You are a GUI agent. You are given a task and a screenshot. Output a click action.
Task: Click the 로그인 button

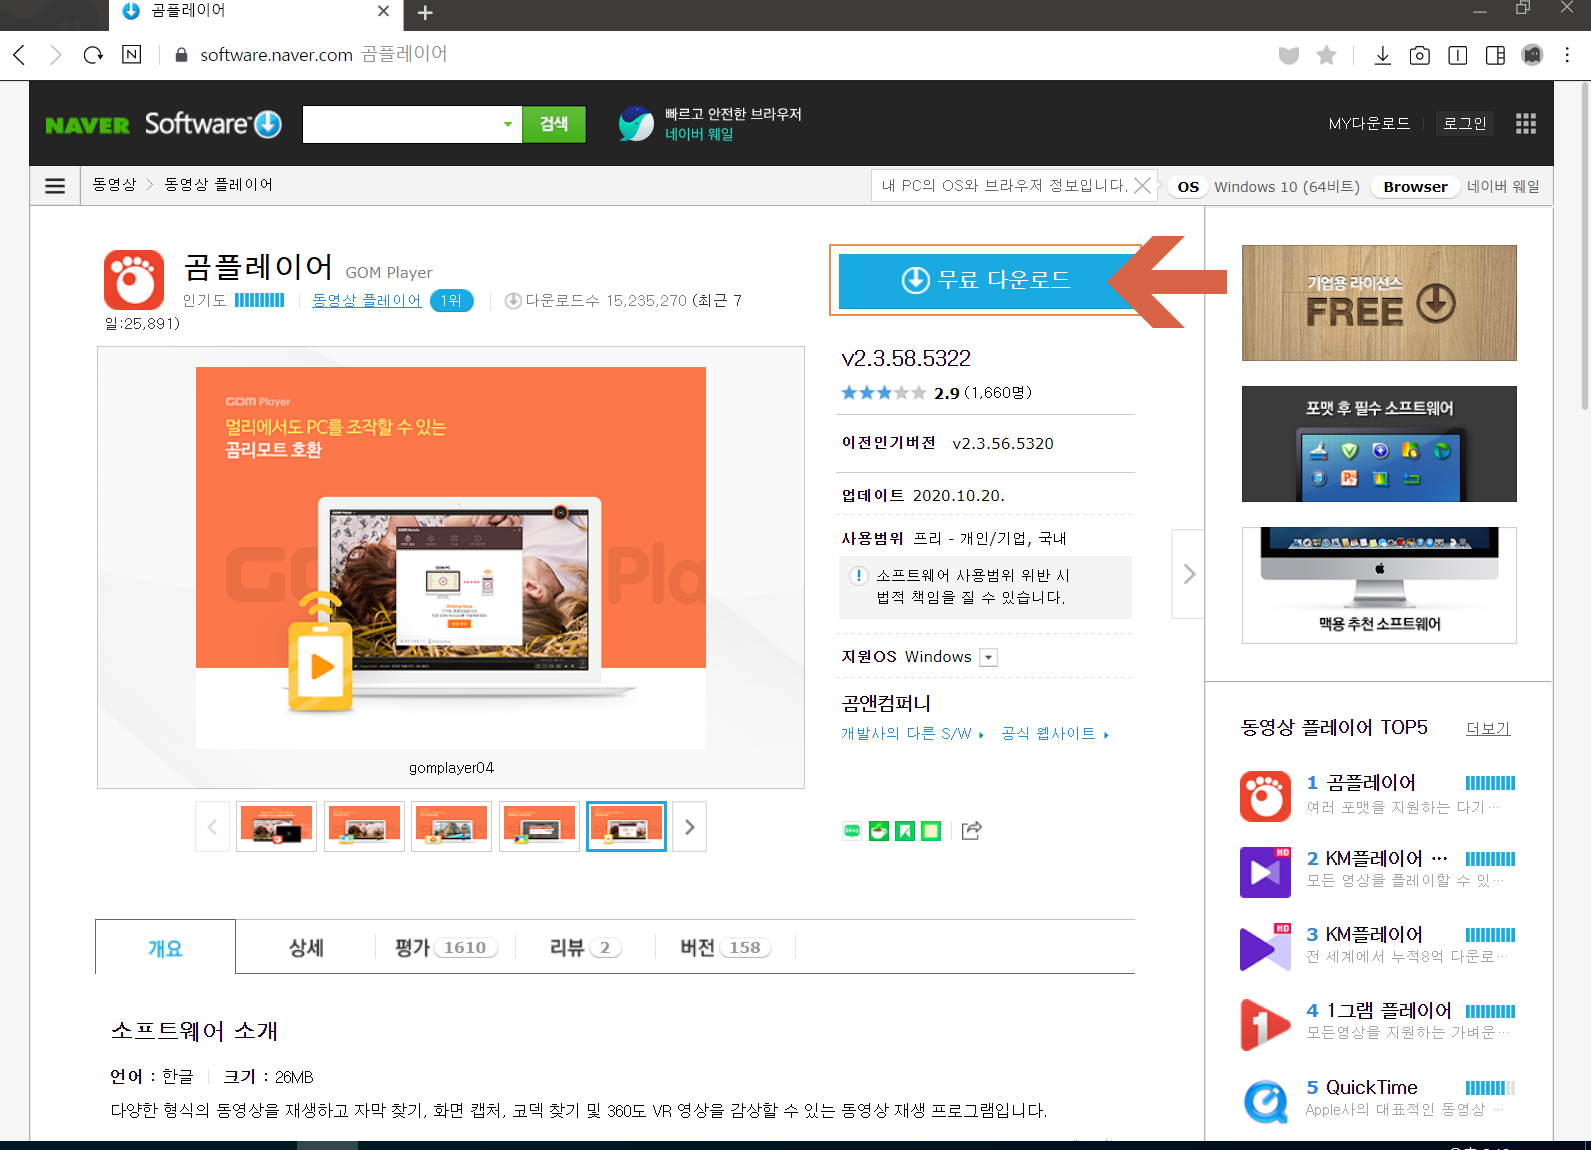click(x=1464, y=124)
